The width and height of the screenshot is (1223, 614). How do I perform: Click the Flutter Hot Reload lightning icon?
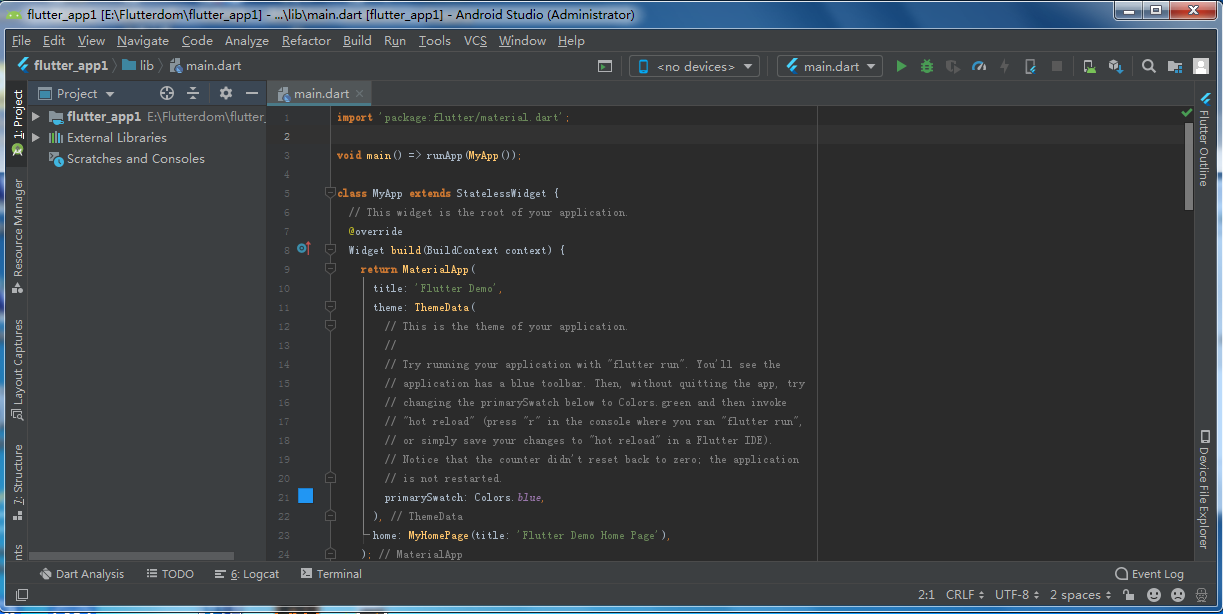pyautogui.click(x=1004, y=66)
